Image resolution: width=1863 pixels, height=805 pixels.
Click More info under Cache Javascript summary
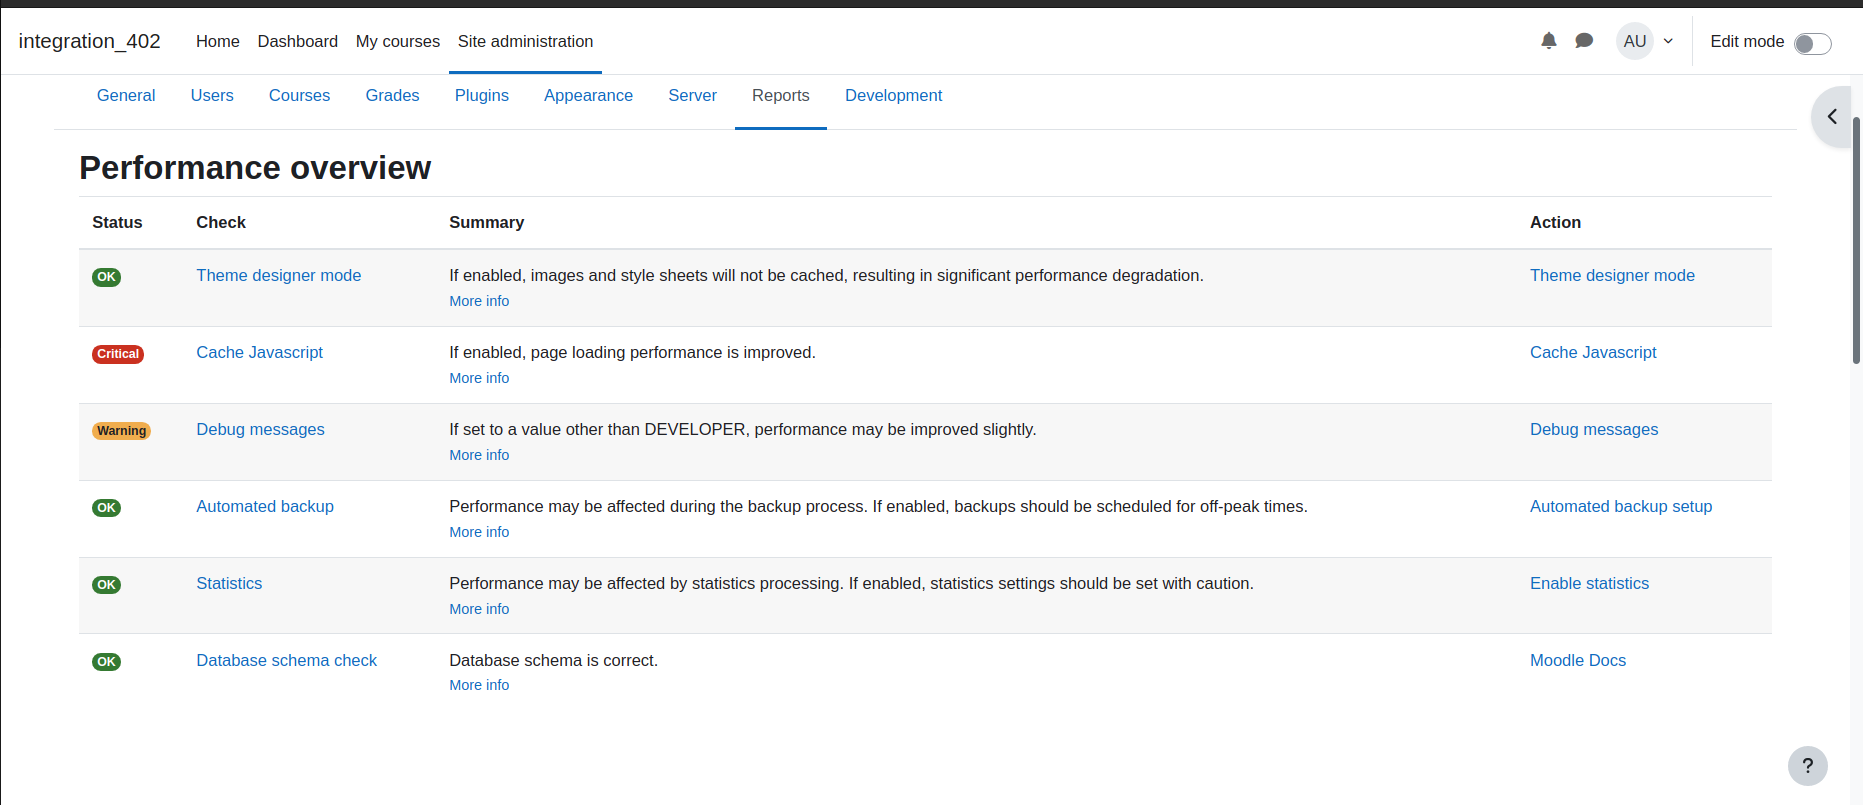click(479, 378)
